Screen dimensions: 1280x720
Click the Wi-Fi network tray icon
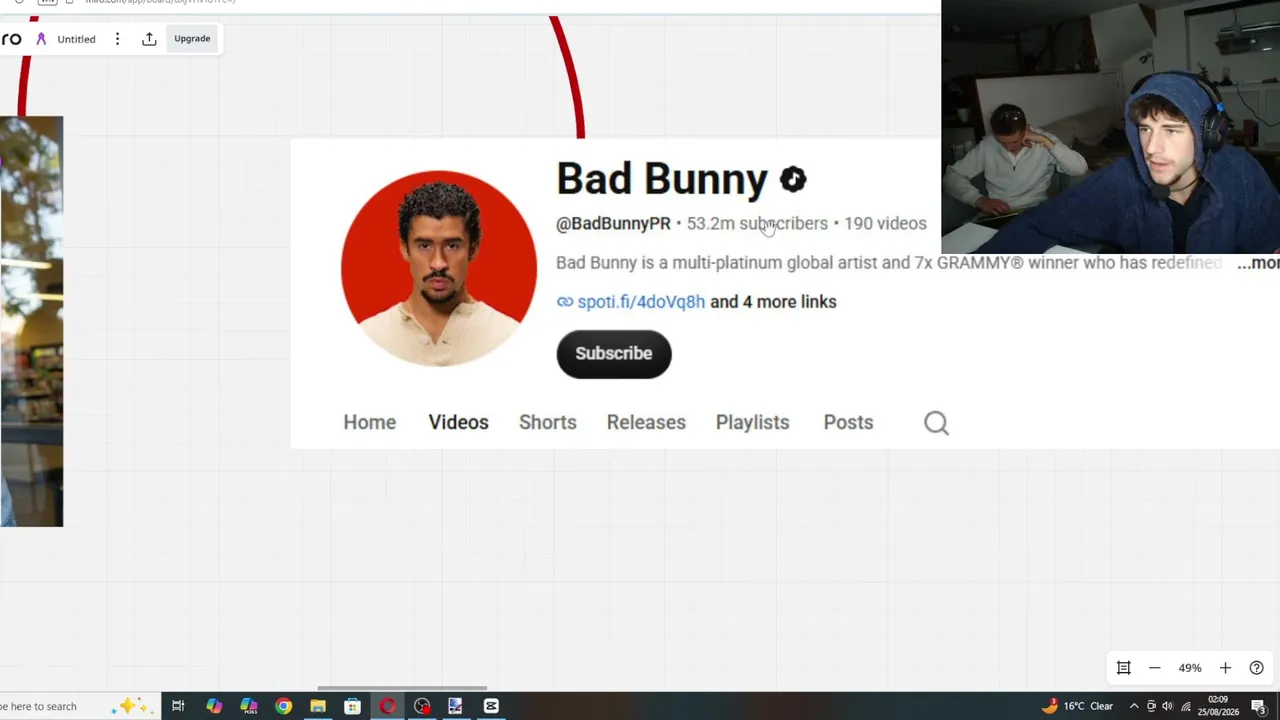click(1184, 706)
